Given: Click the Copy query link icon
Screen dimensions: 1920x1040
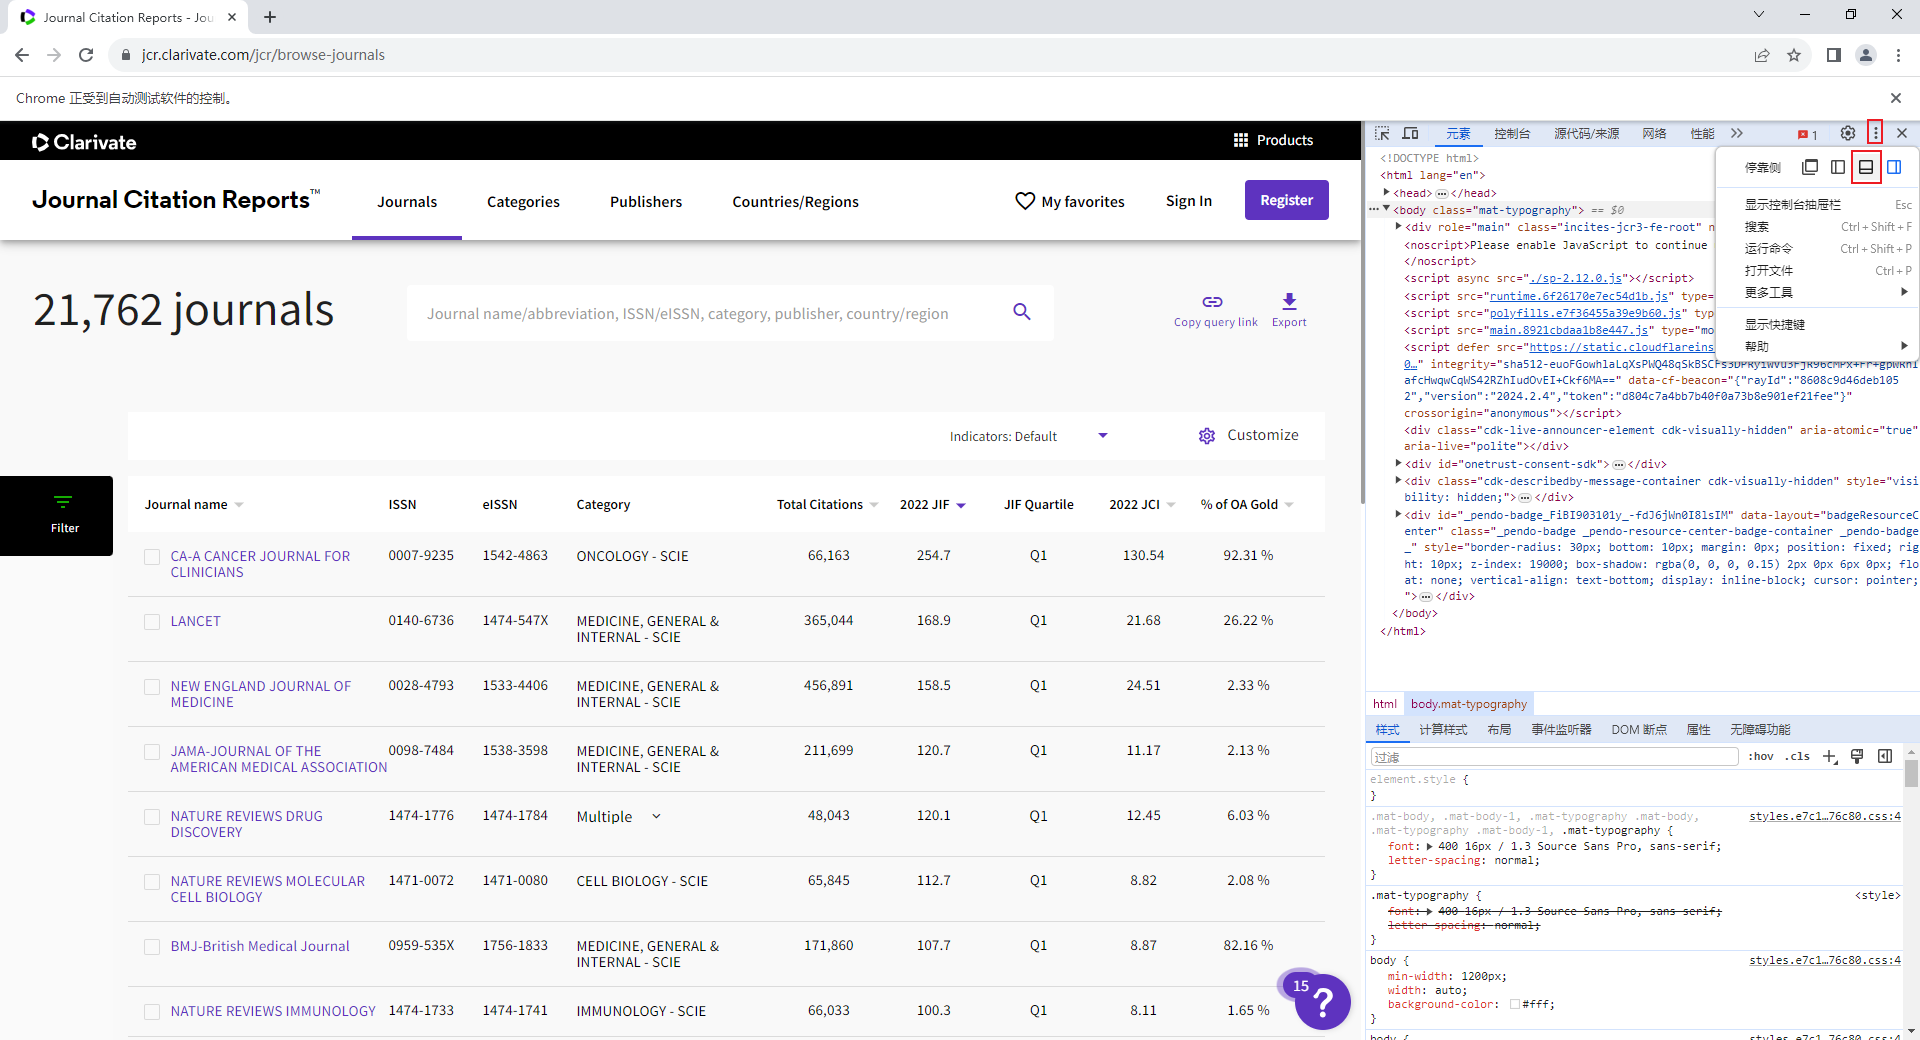Looking at the screenshot, I should click(1212, 301).
